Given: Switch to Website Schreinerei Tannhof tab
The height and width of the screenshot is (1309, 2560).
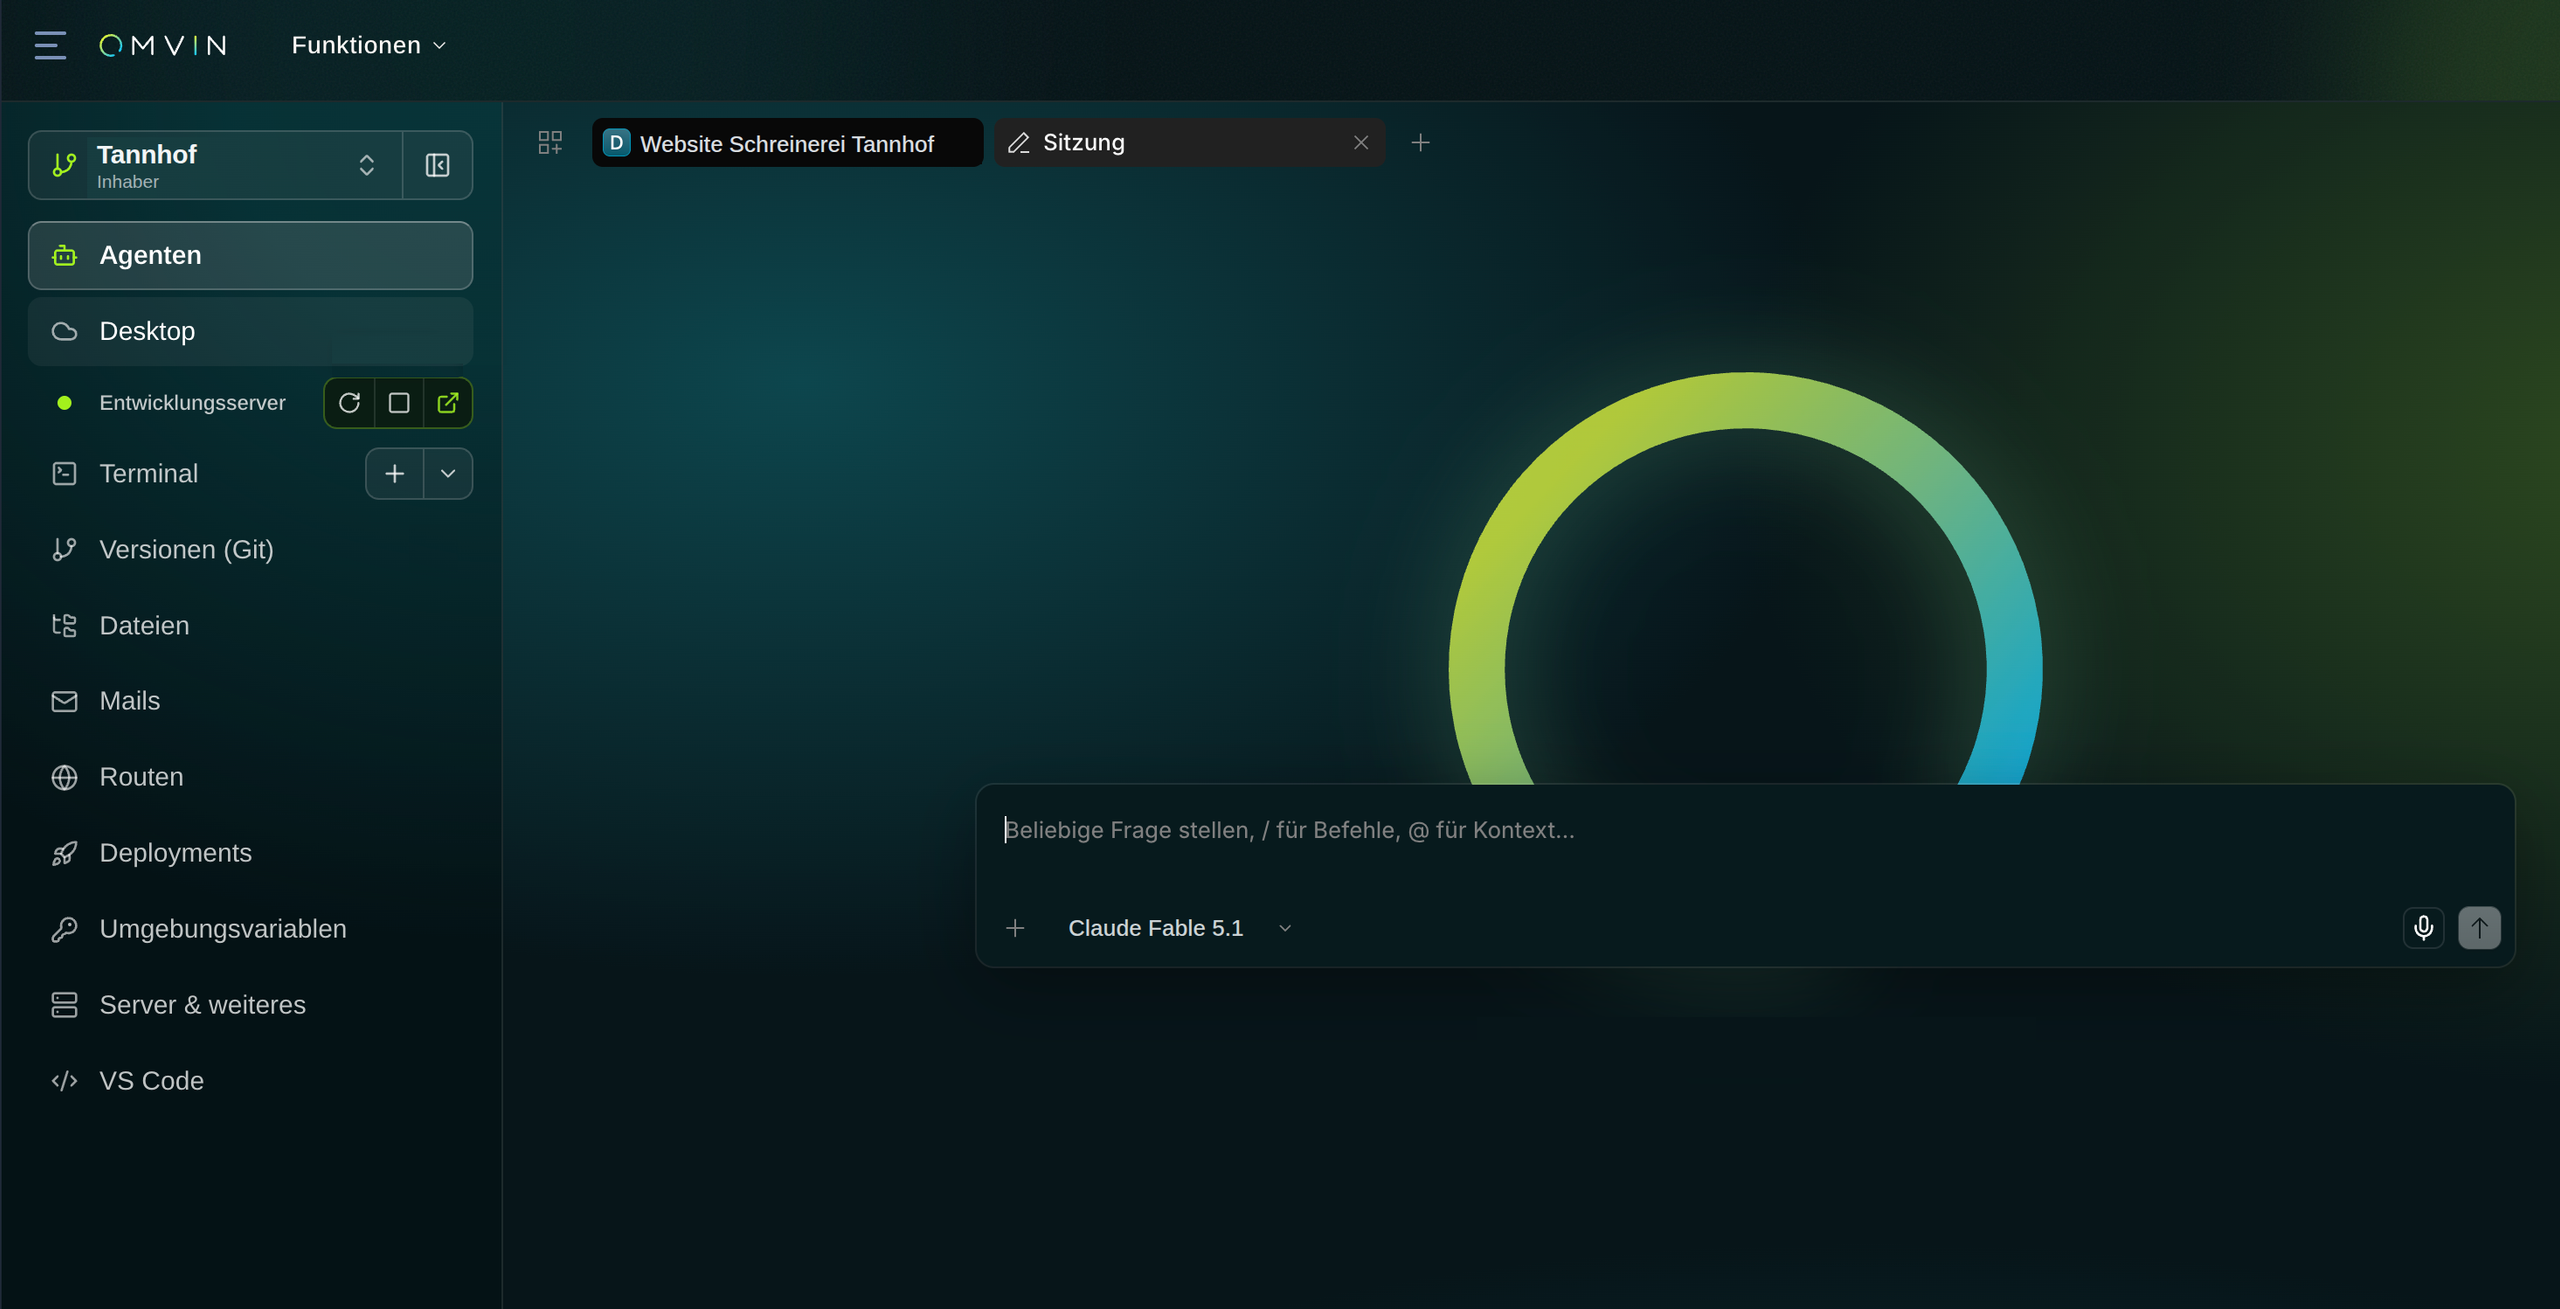Looking at the screenshot, I should (x=787, y=143).
